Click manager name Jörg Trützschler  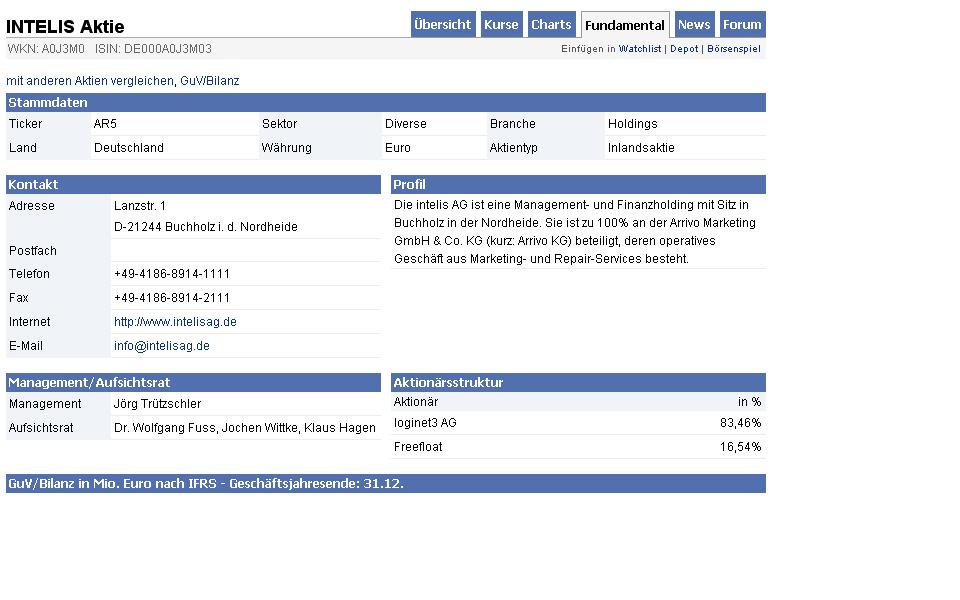pos(157,404)
